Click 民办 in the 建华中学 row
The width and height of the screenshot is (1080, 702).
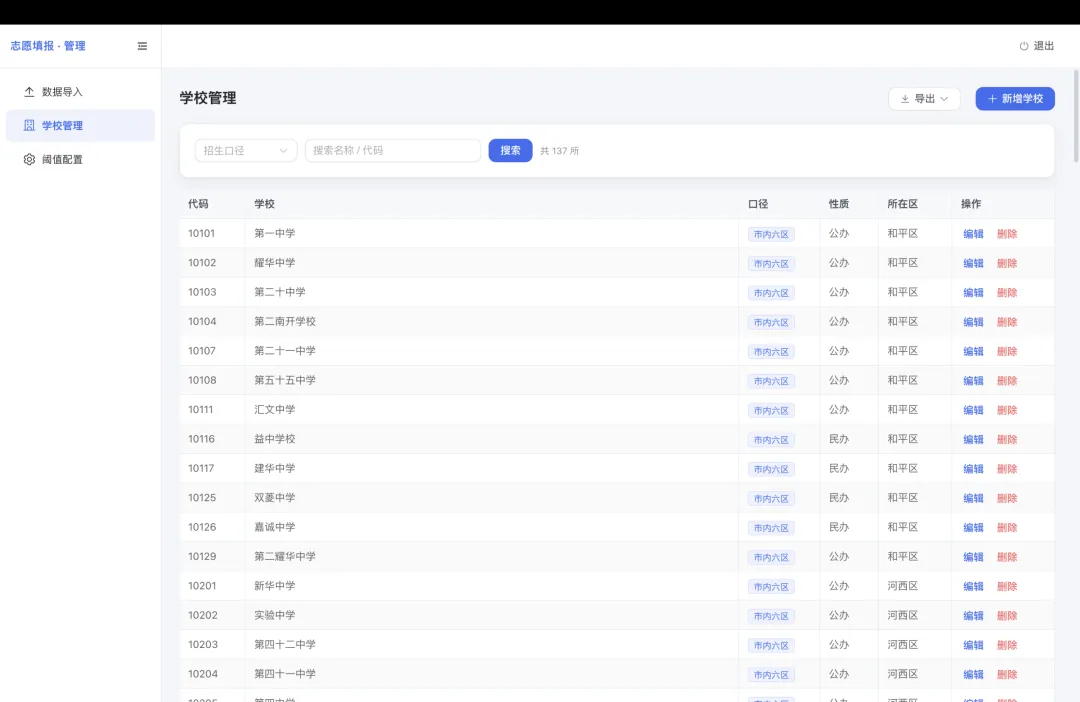click(x=839, y=468)
